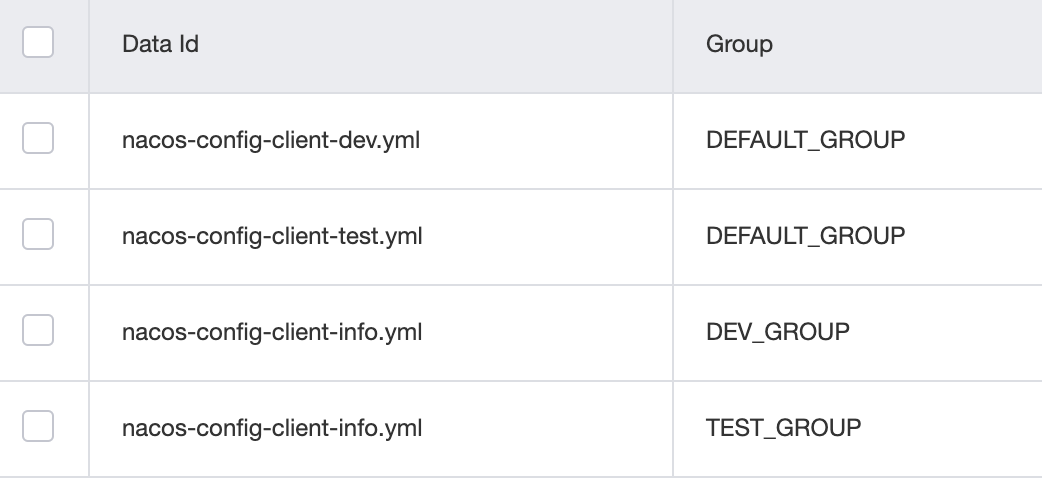Click nacos-config-client-info.yml in the TEST_GROUP row

(272, 428)
